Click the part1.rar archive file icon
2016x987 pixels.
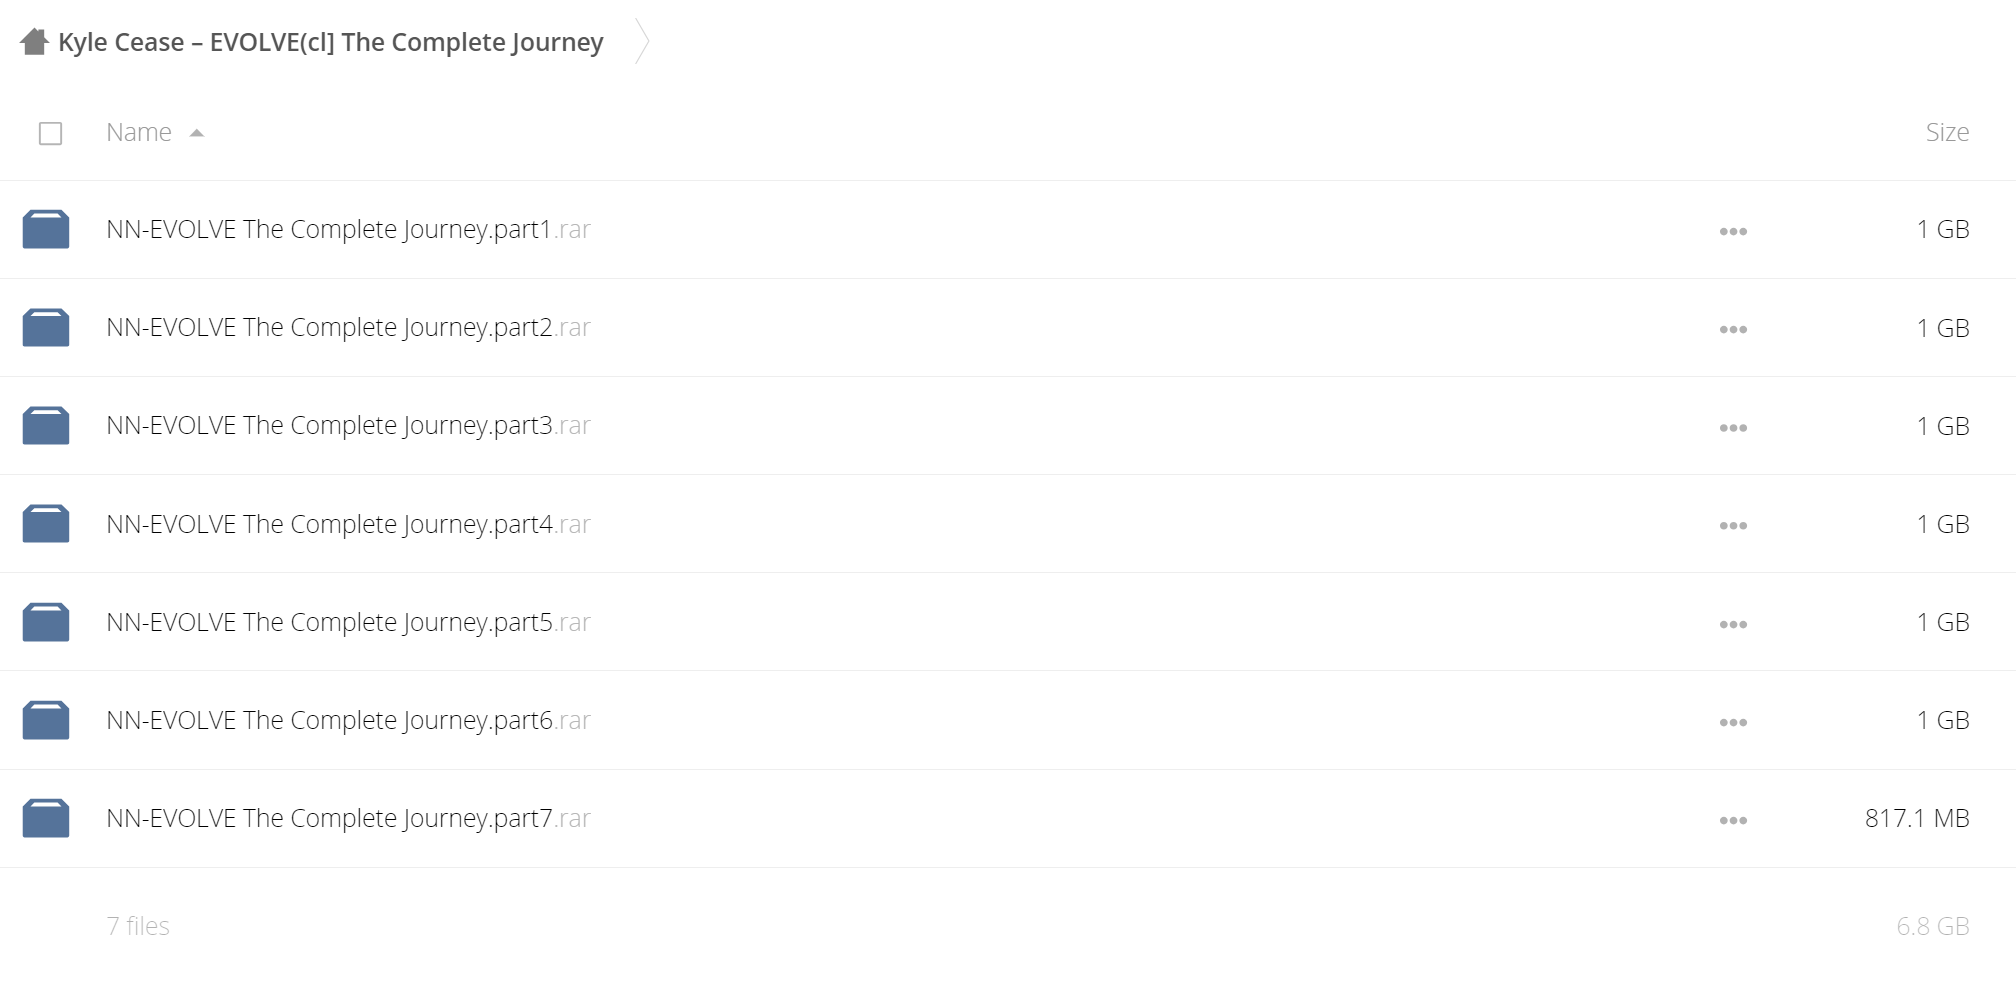point(46,229)
